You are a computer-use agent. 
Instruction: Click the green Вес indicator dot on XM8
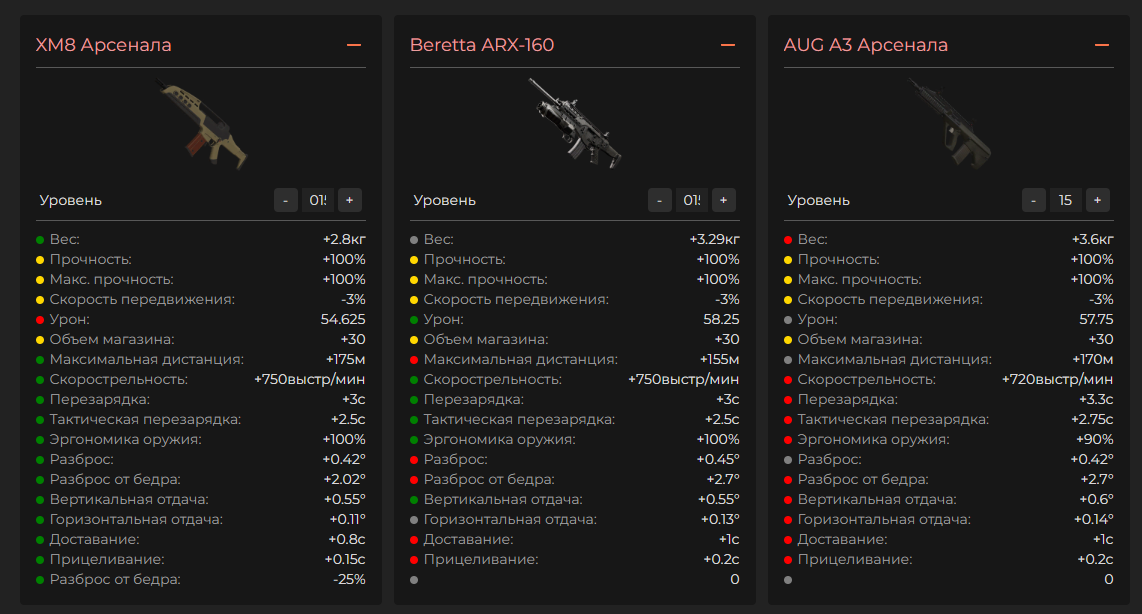click(x=40, y=240)
